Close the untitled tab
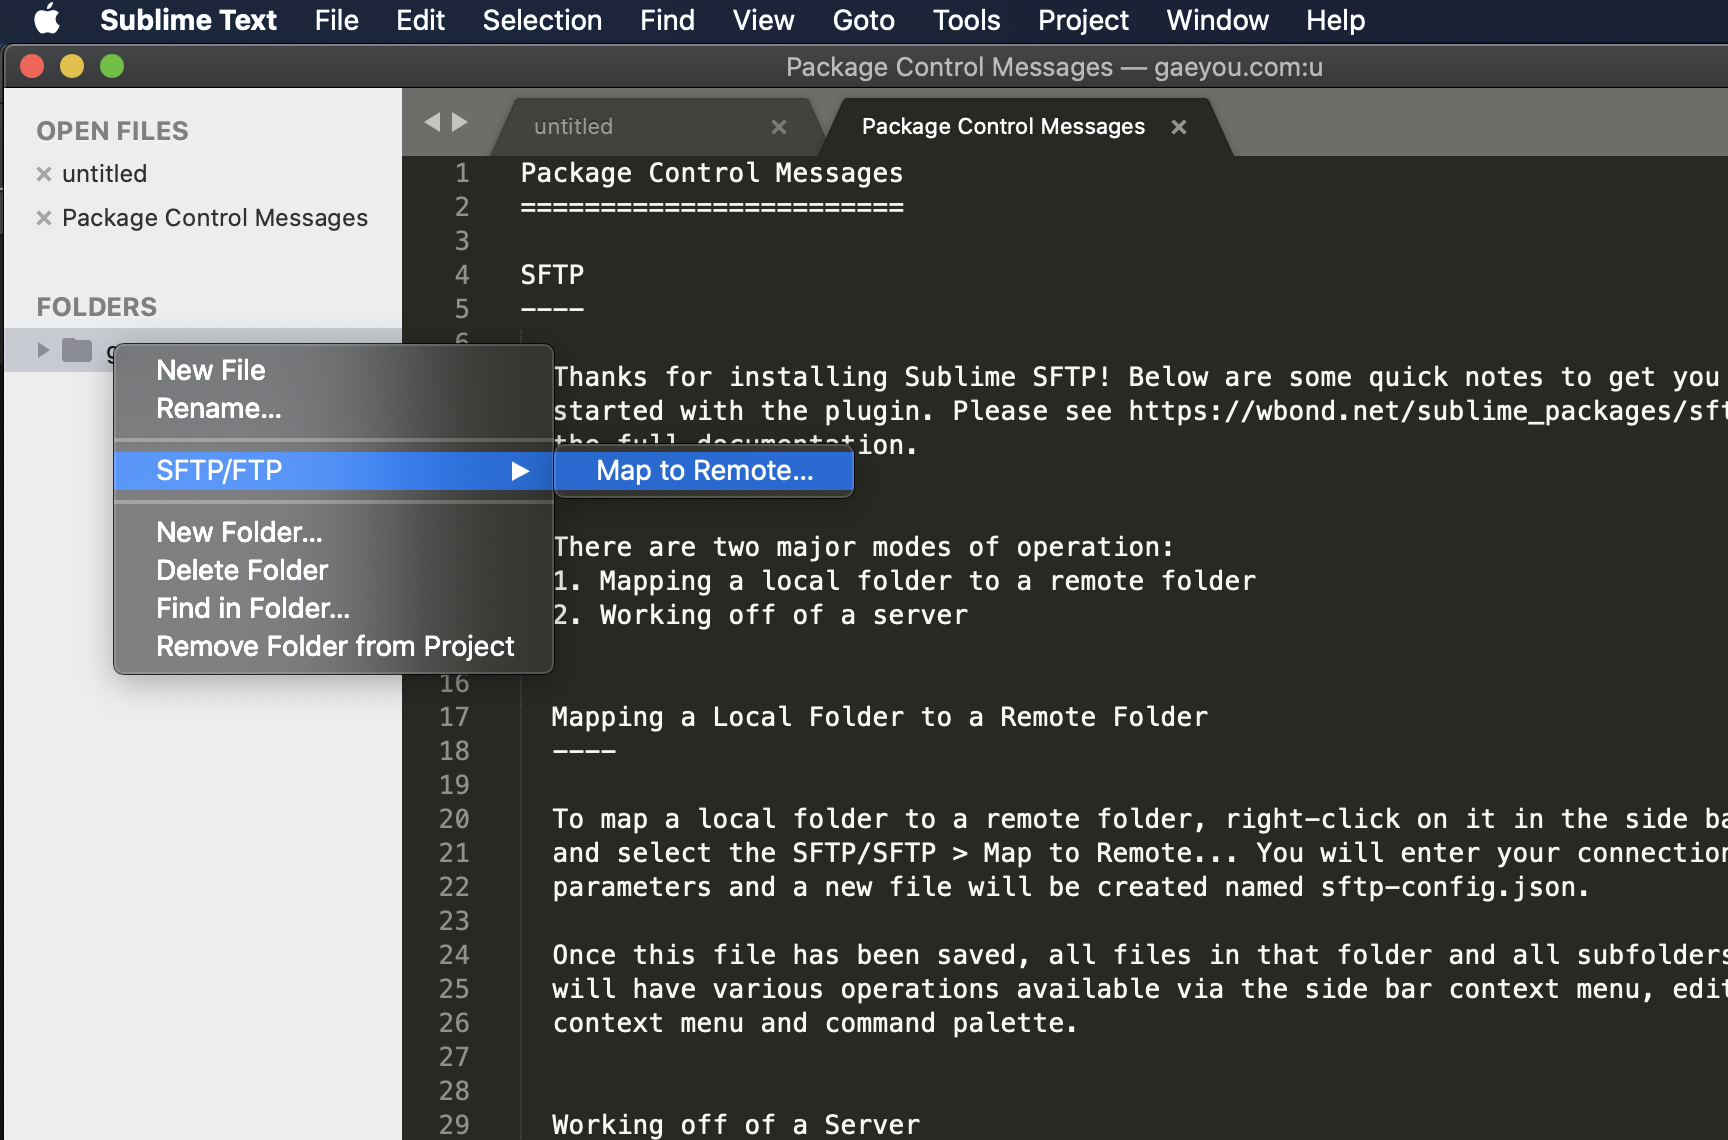The width and height of the screenshot is (1728, 1140). [x=779, y=127]
